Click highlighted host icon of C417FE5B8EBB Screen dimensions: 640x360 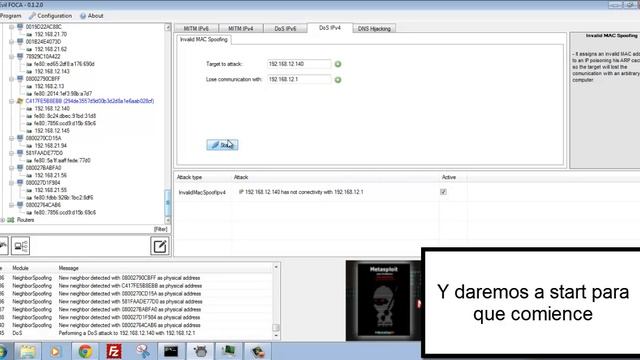pos(20,101)
